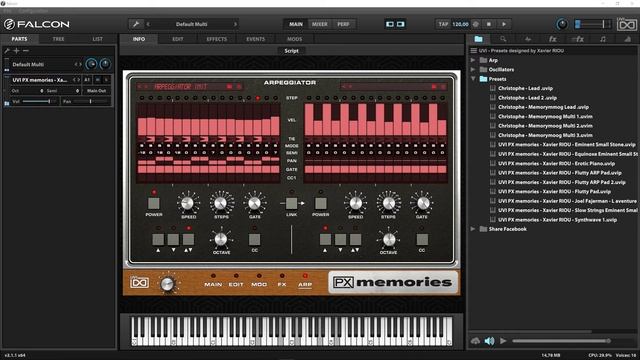Toggle the CC button on left arpeggiator
The width and height of the screenshot is (640, 360).
(254, 239)
